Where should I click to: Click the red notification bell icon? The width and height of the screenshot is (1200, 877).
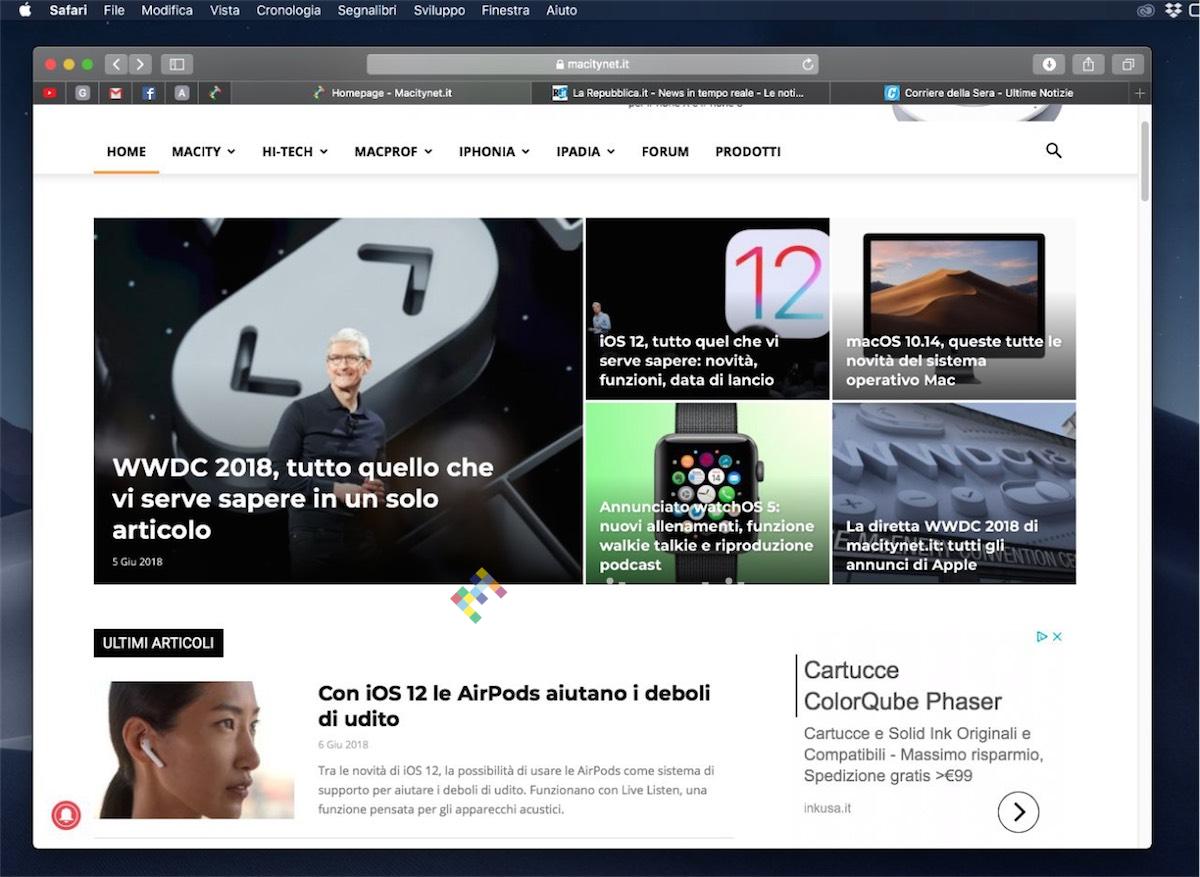(x=66, y=815)
